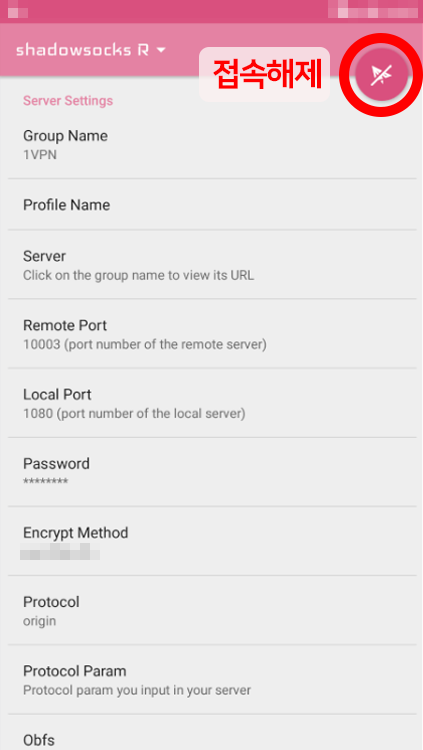Tap the paper-plane disconnect button
423x750 pixels.
click(381, 74)
